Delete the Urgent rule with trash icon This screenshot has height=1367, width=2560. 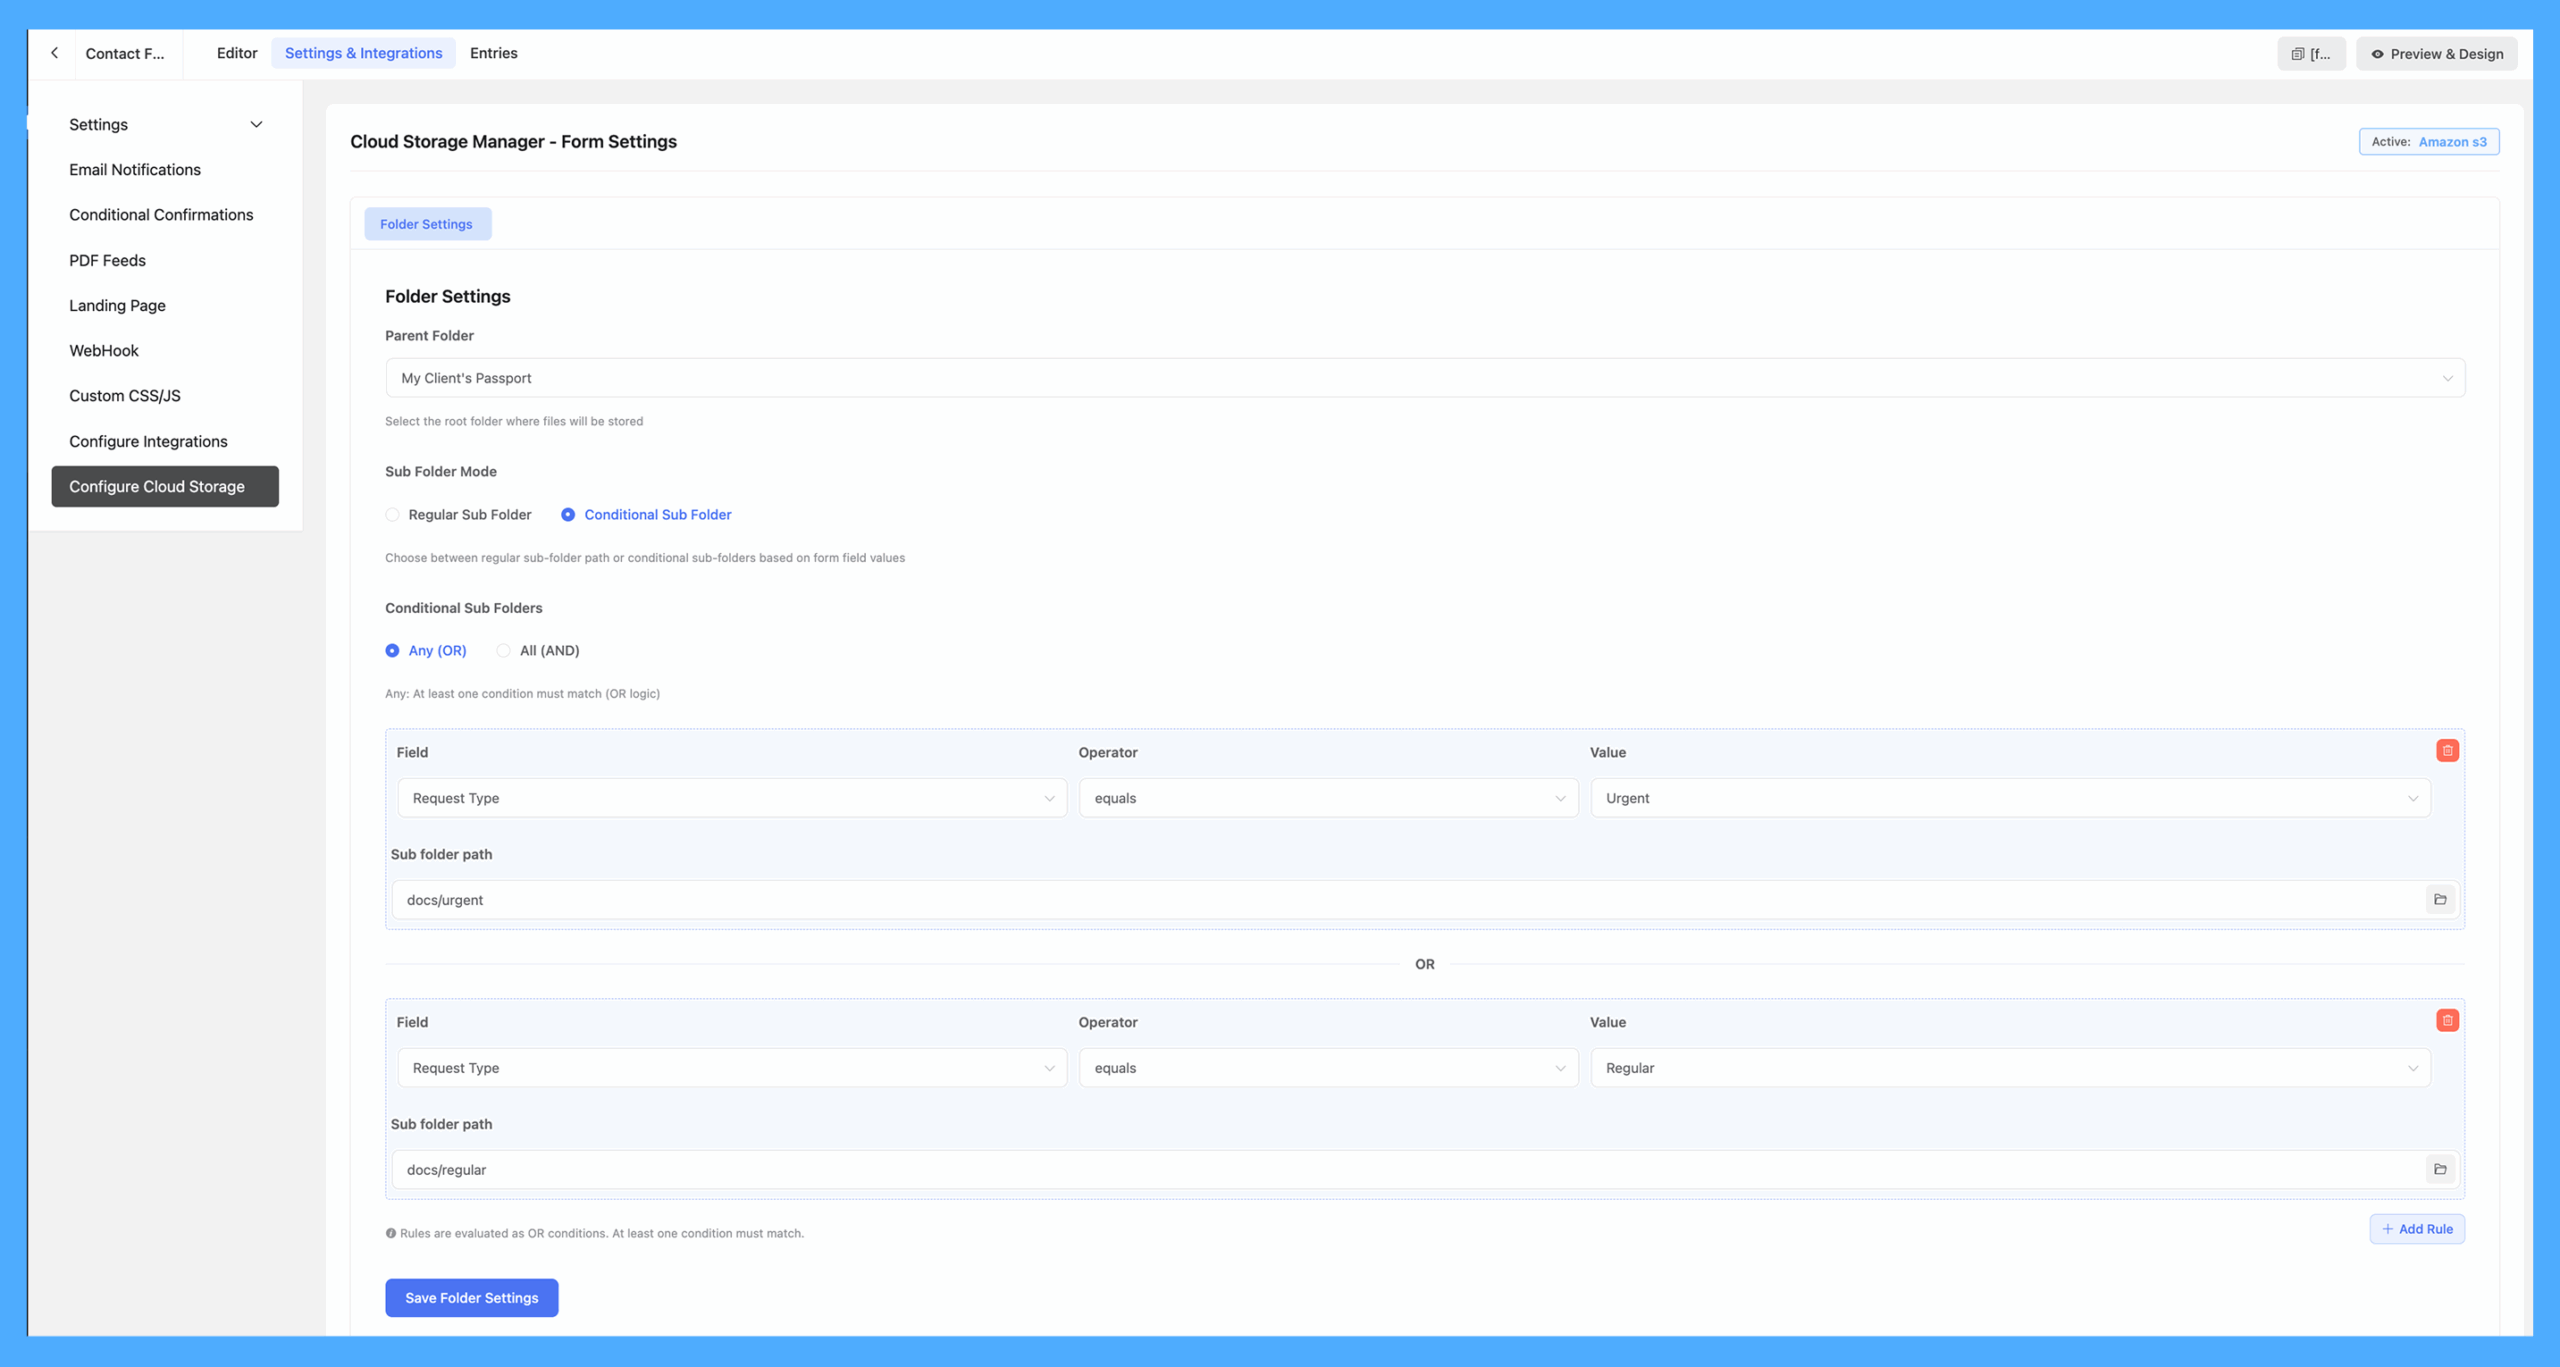pyautogui.click(x=2446, y=751)
